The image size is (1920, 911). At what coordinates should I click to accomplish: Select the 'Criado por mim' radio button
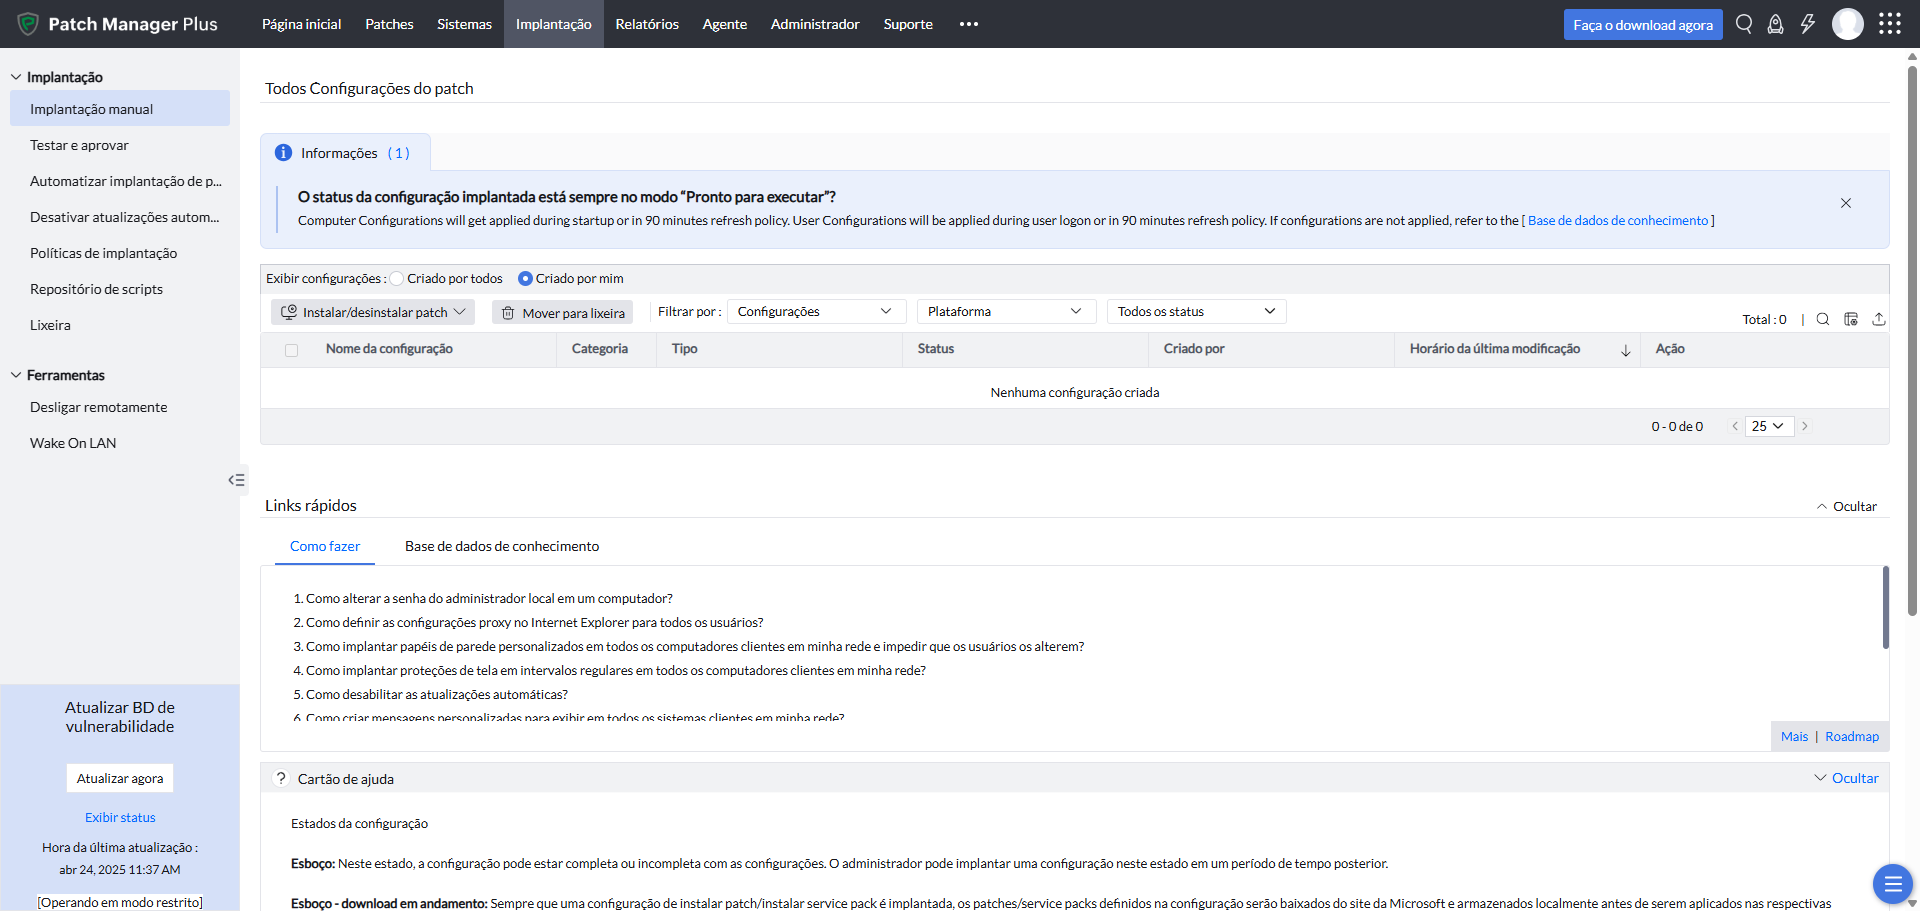(525, 279)
